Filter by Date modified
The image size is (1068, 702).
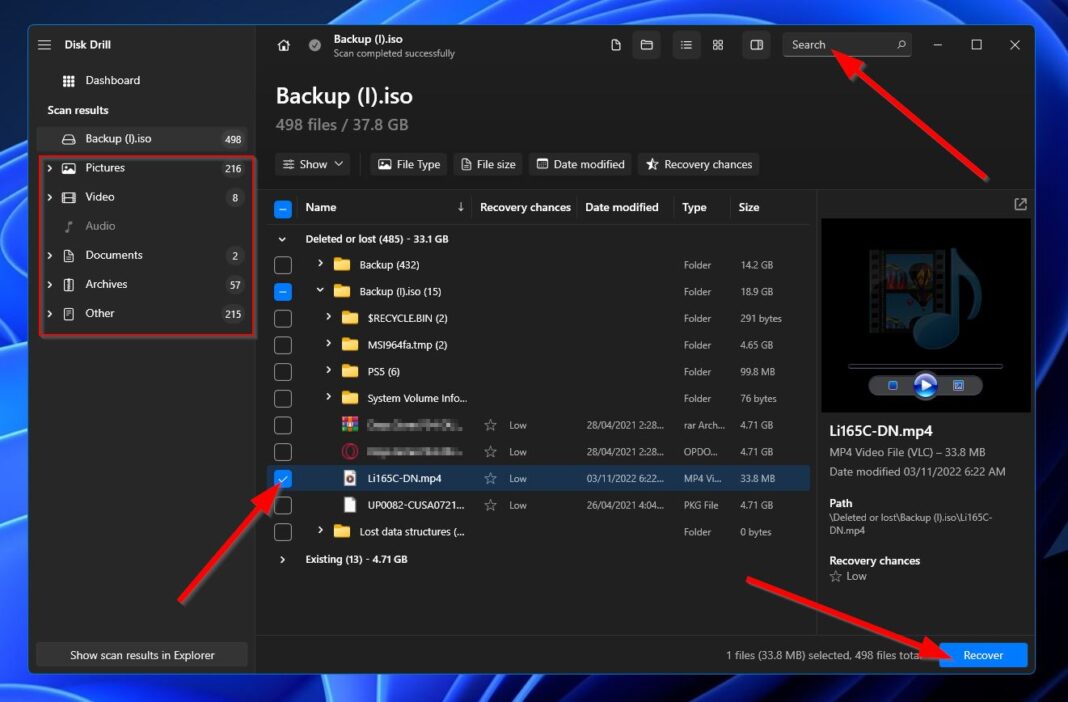(x=580, y=164)
